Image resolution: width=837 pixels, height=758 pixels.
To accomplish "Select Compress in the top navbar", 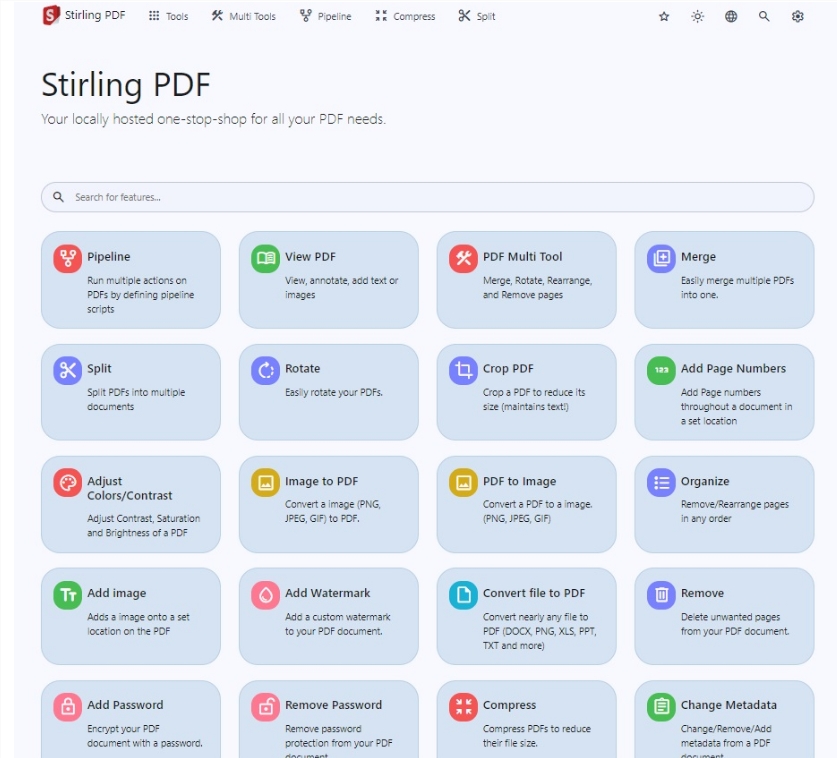I will (x=405, y=17).
